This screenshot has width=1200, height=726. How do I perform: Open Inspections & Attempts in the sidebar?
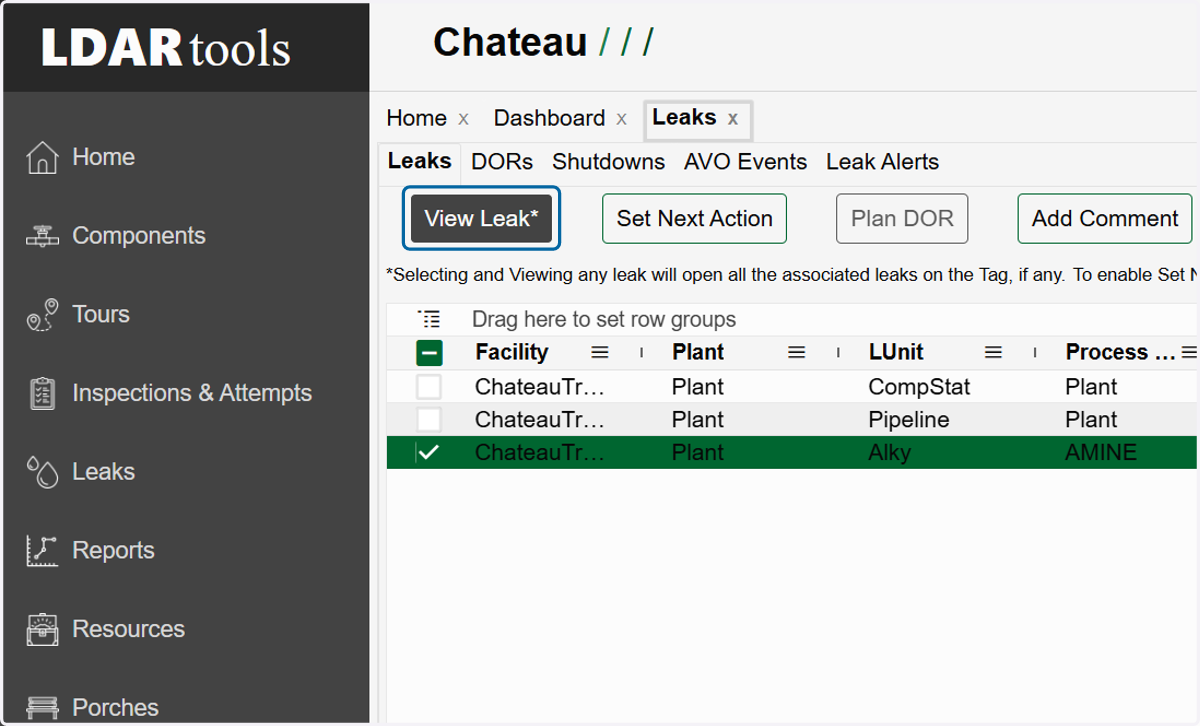pyautogui.click(x=192, y=393)
